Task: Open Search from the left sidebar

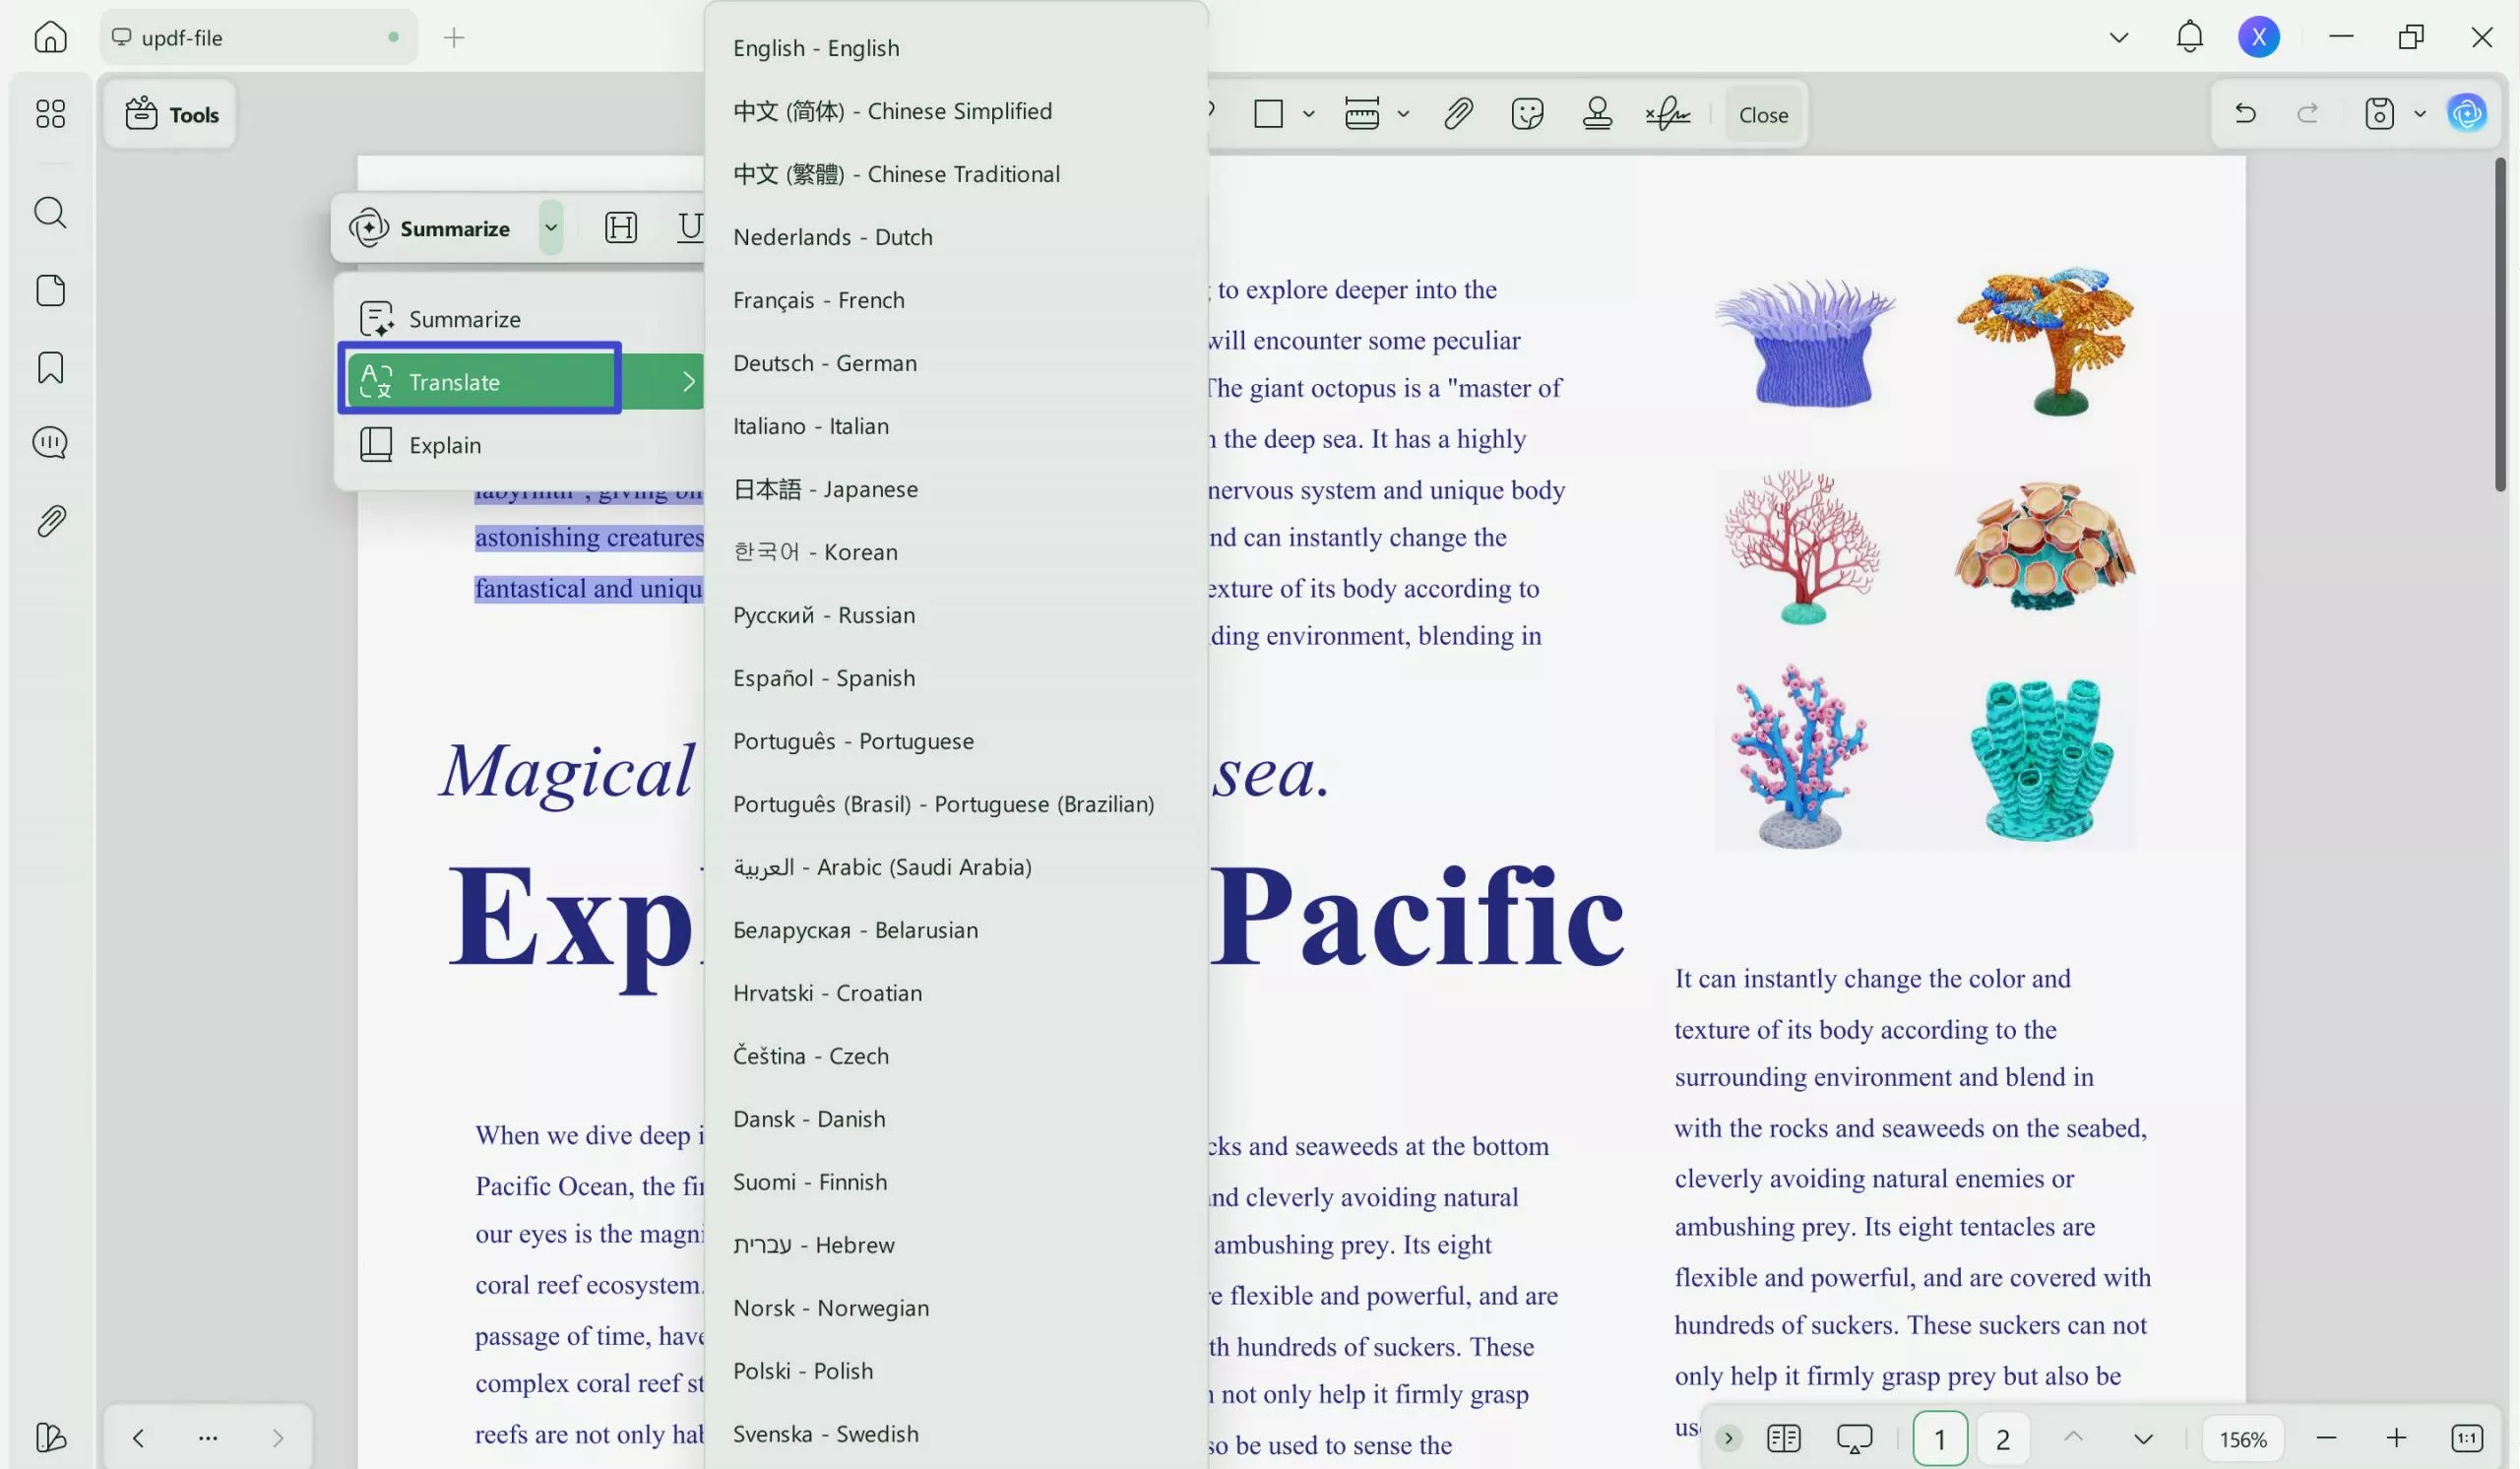Action: coord(49,212)
